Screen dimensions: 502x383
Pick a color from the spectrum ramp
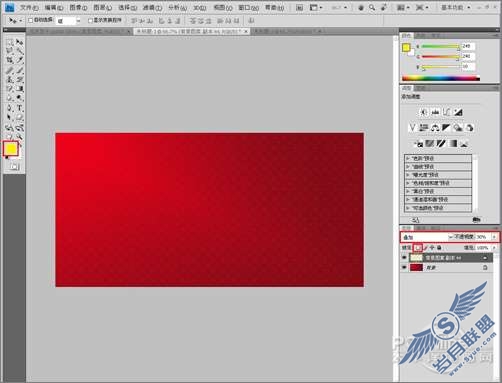(x=441, y=79)
